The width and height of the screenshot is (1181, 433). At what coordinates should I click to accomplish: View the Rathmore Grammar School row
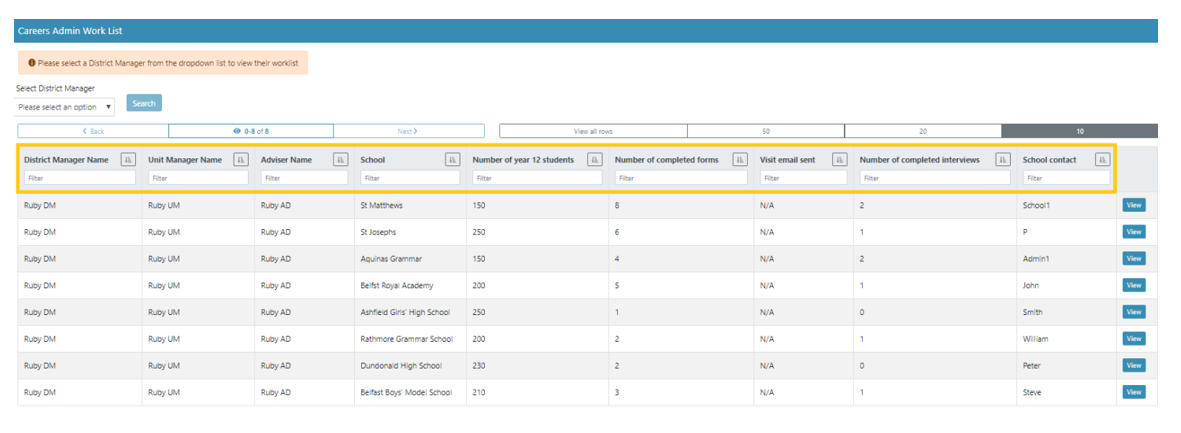[x=1134, y=339]
